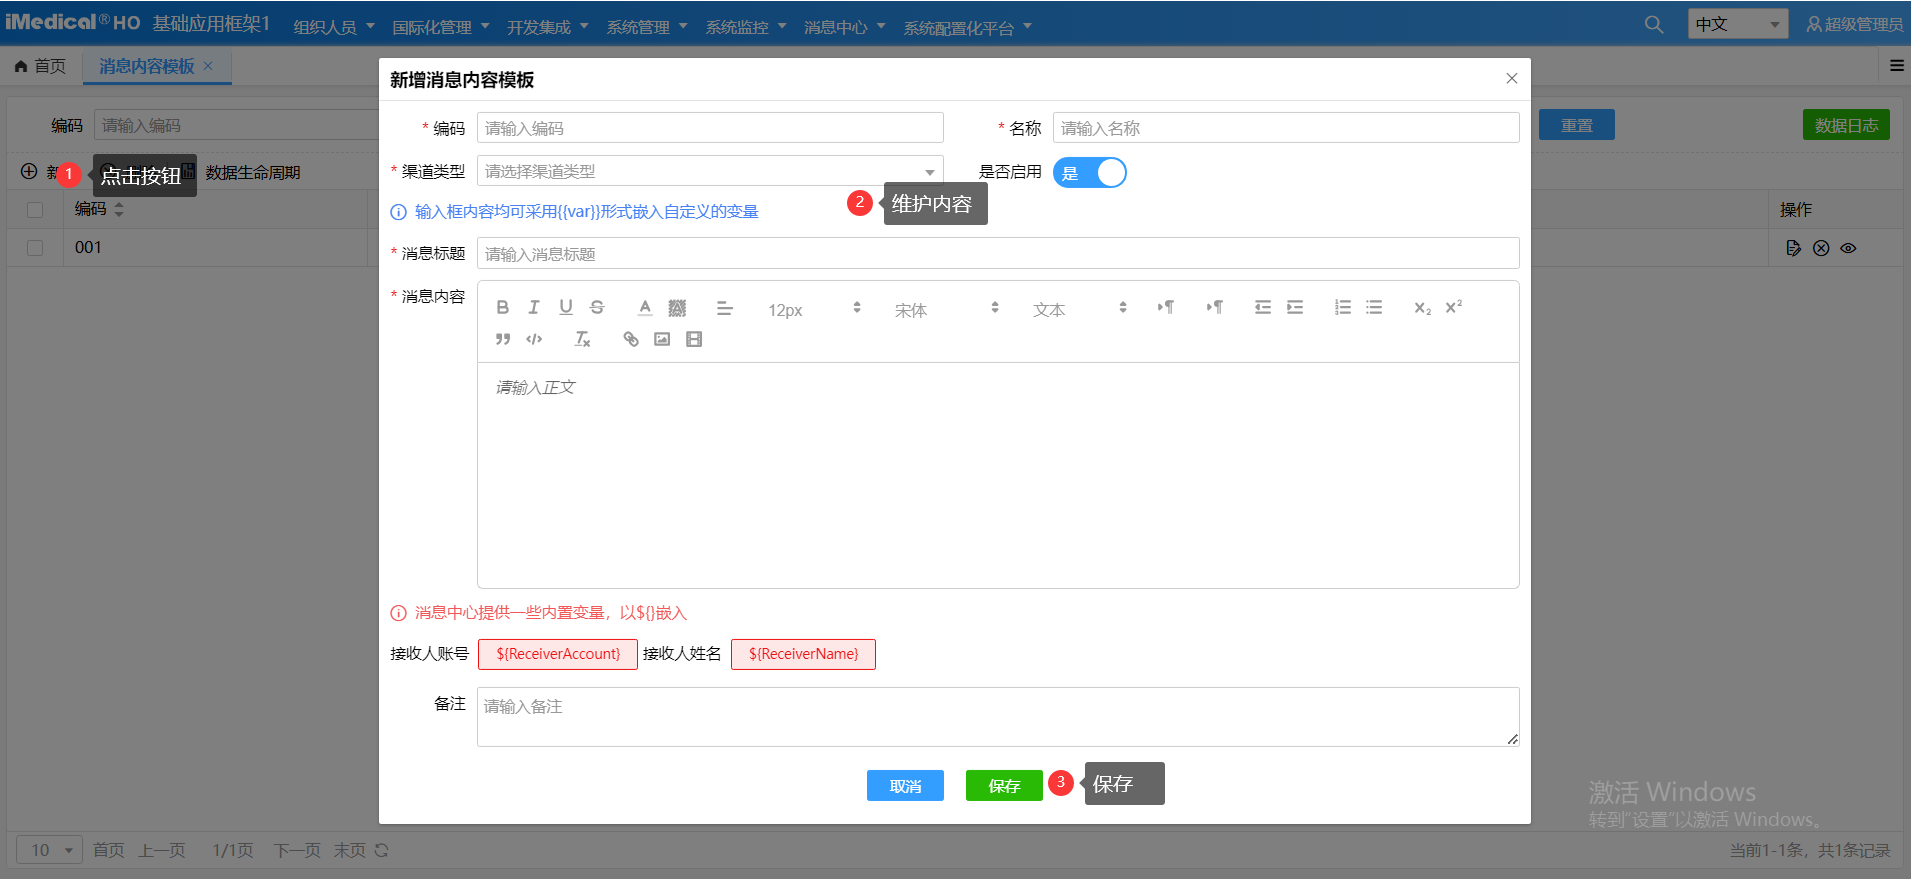
Task: Start an ordered numbered list
Action: click(1342, 308)
